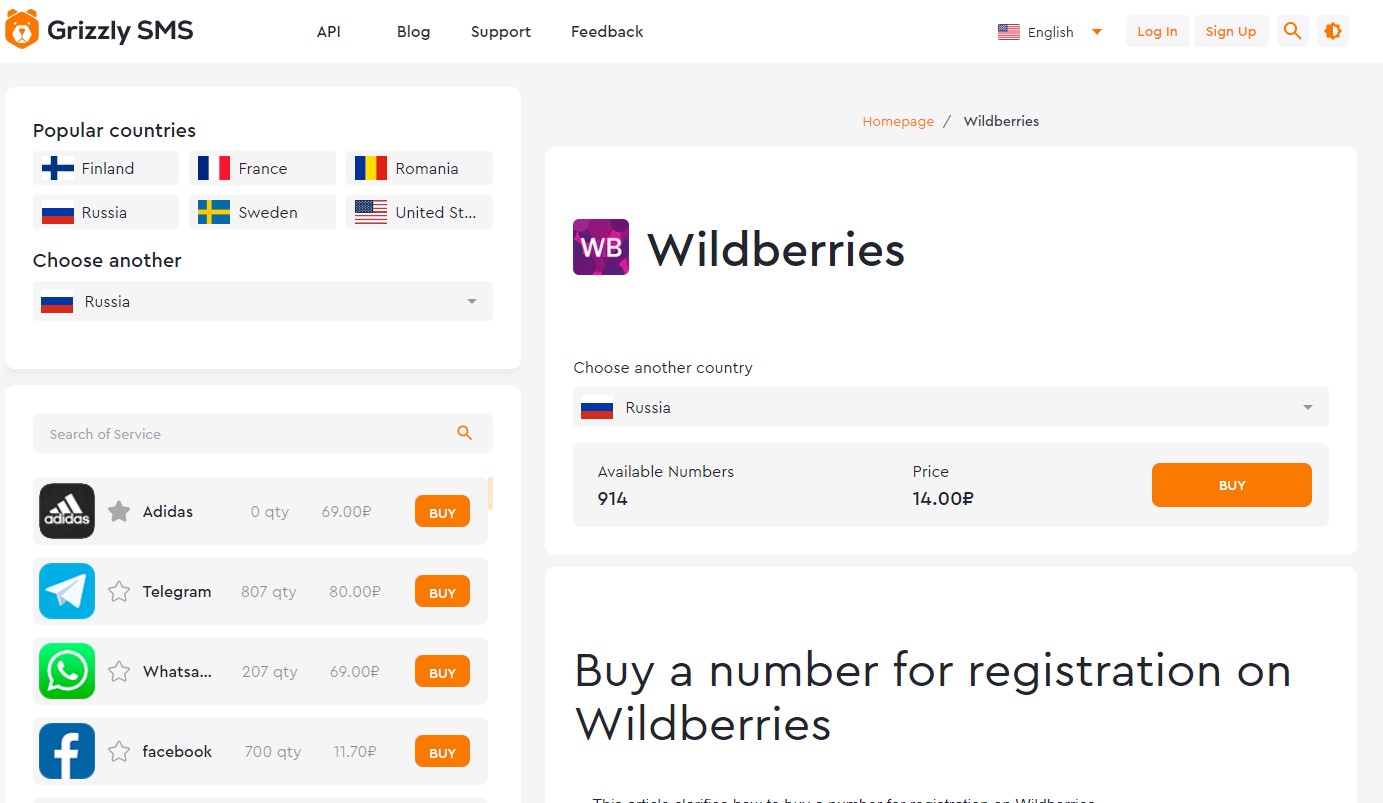Viewport: 1383px width, 803px height.
Task: Go to the Blog menu item
Action: (413, 32)
